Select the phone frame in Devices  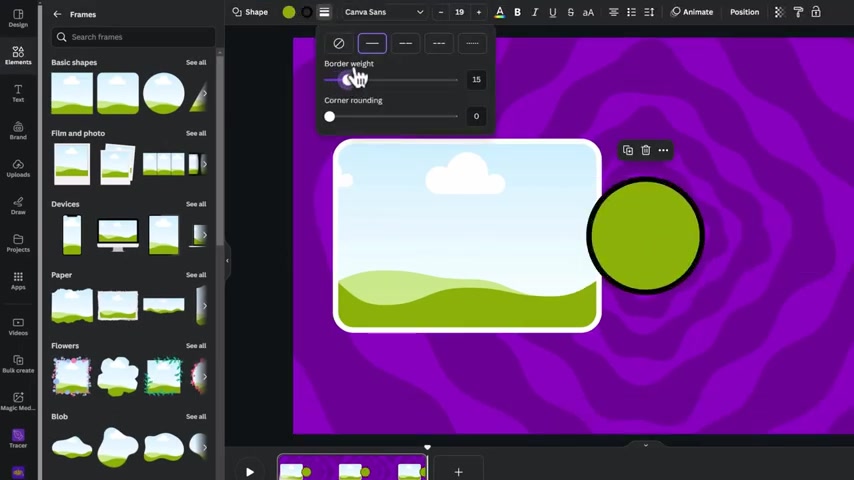coord(72,235)
